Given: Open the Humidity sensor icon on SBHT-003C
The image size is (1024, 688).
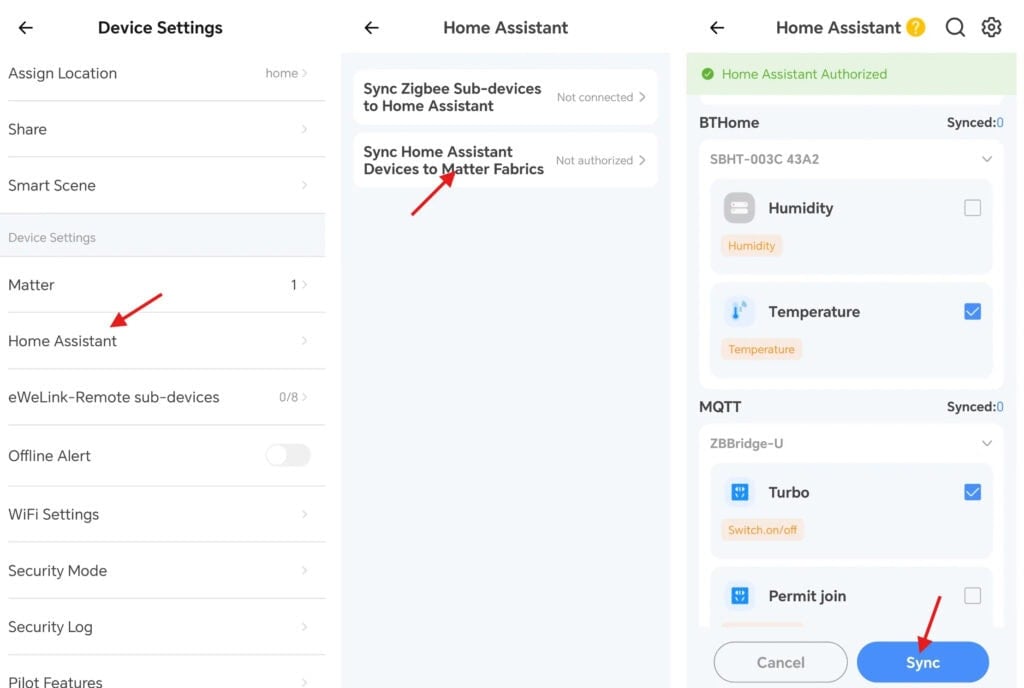Looking at the screenshot, I should [x=737, y=207].
